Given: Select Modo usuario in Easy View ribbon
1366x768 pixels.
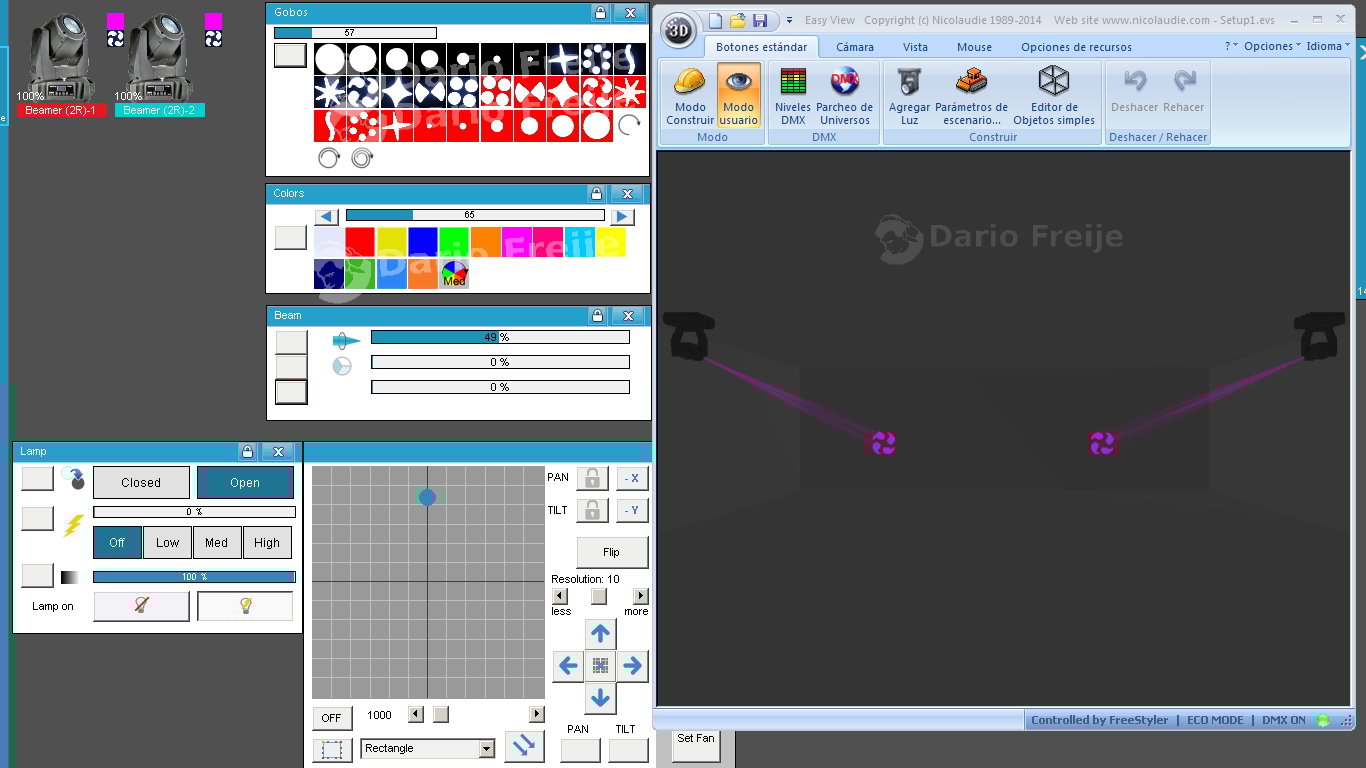Looking at the screenshot, I should coord(738,96).
